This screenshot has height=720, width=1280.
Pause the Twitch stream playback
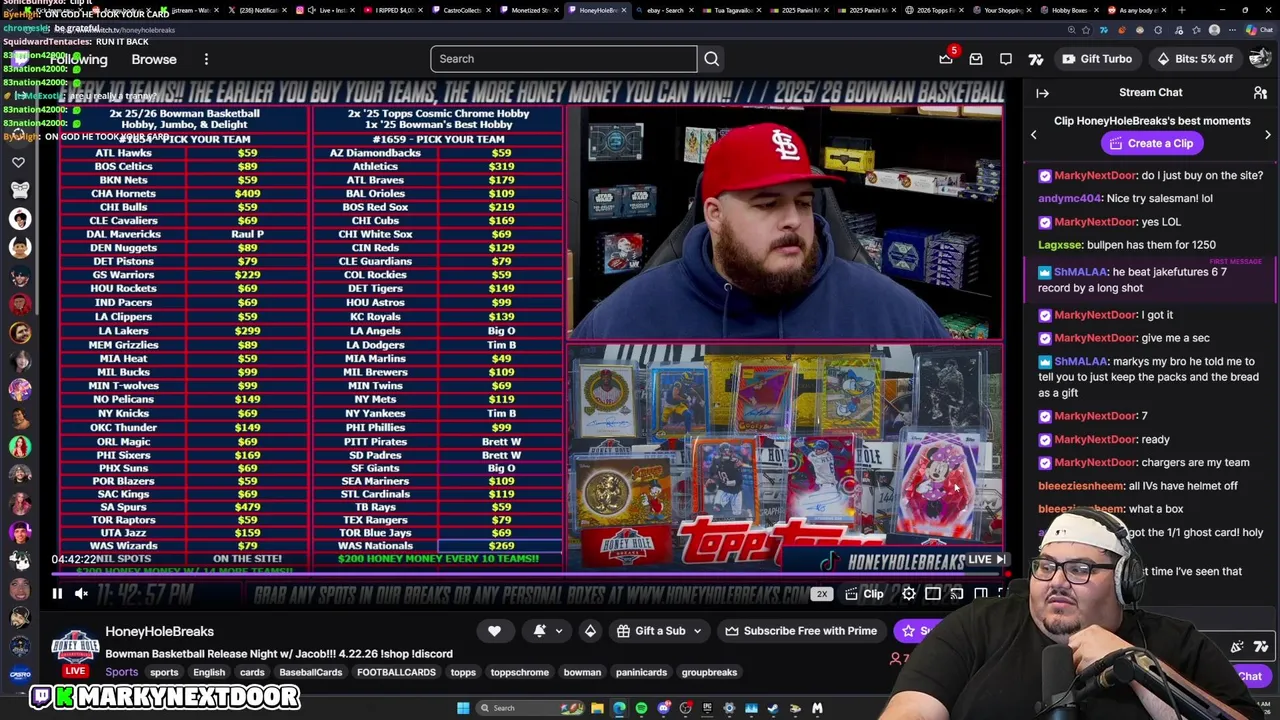(x=57, y=594)
